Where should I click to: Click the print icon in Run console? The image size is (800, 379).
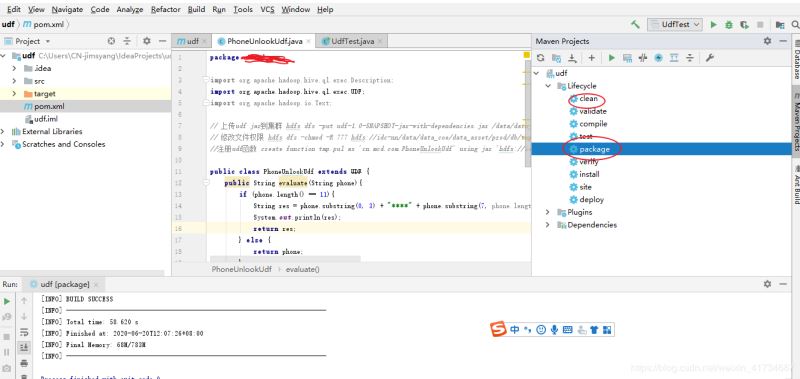(x=24, y=364)
